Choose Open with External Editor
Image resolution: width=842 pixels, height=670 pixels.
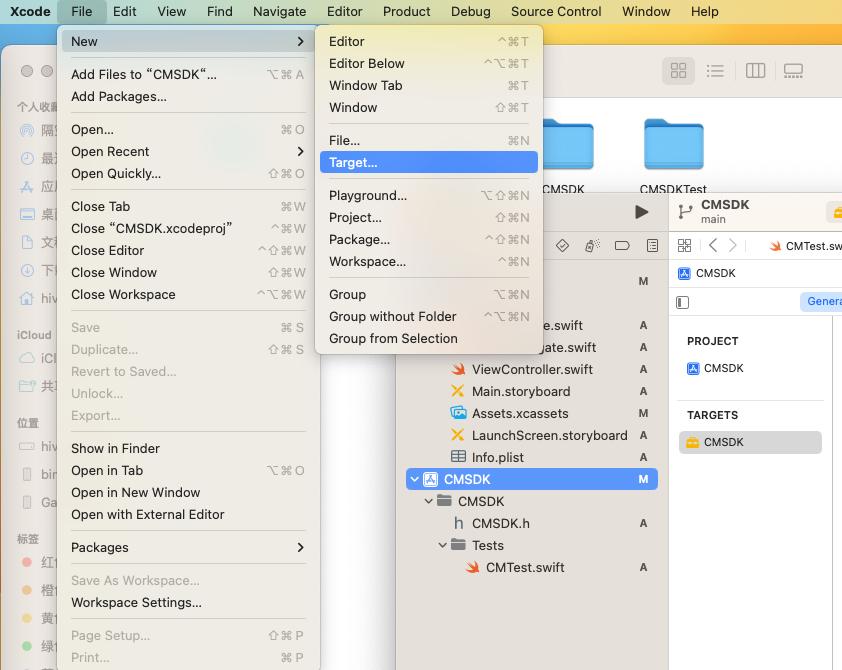point(188,514)
